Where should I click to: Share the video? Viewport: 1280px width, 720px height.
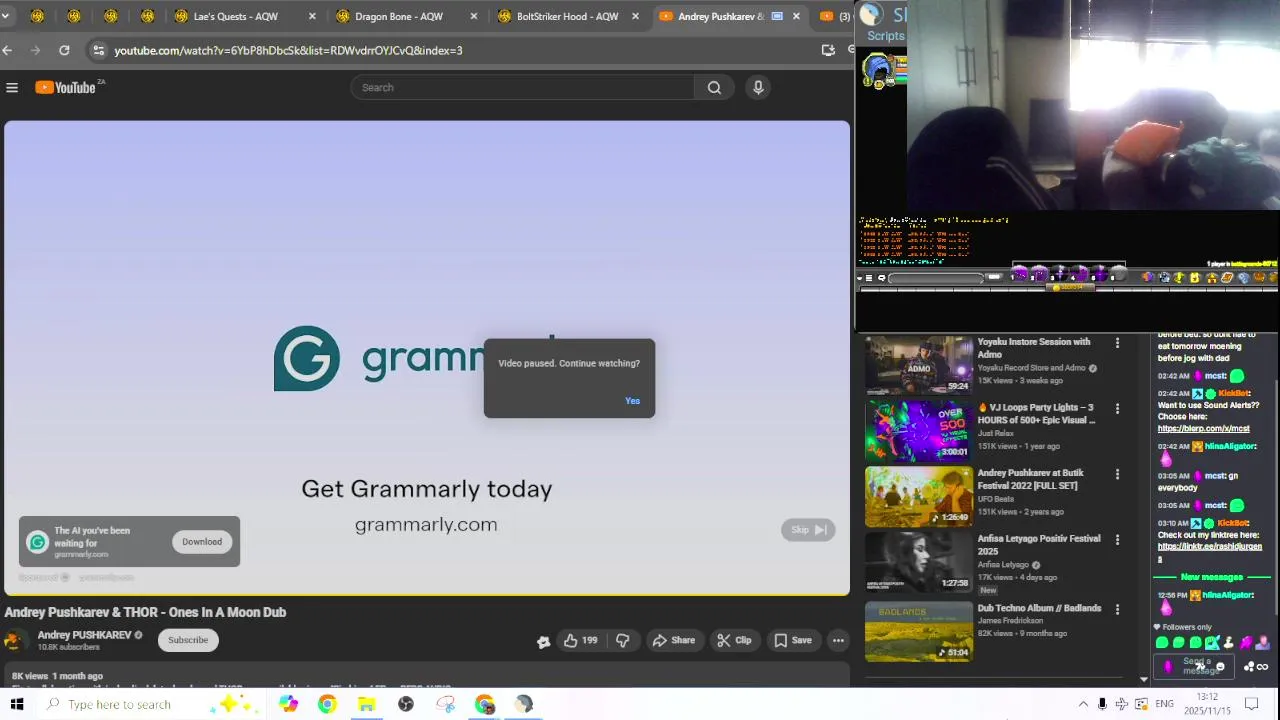pyautogui.click(x=673, y=640)
